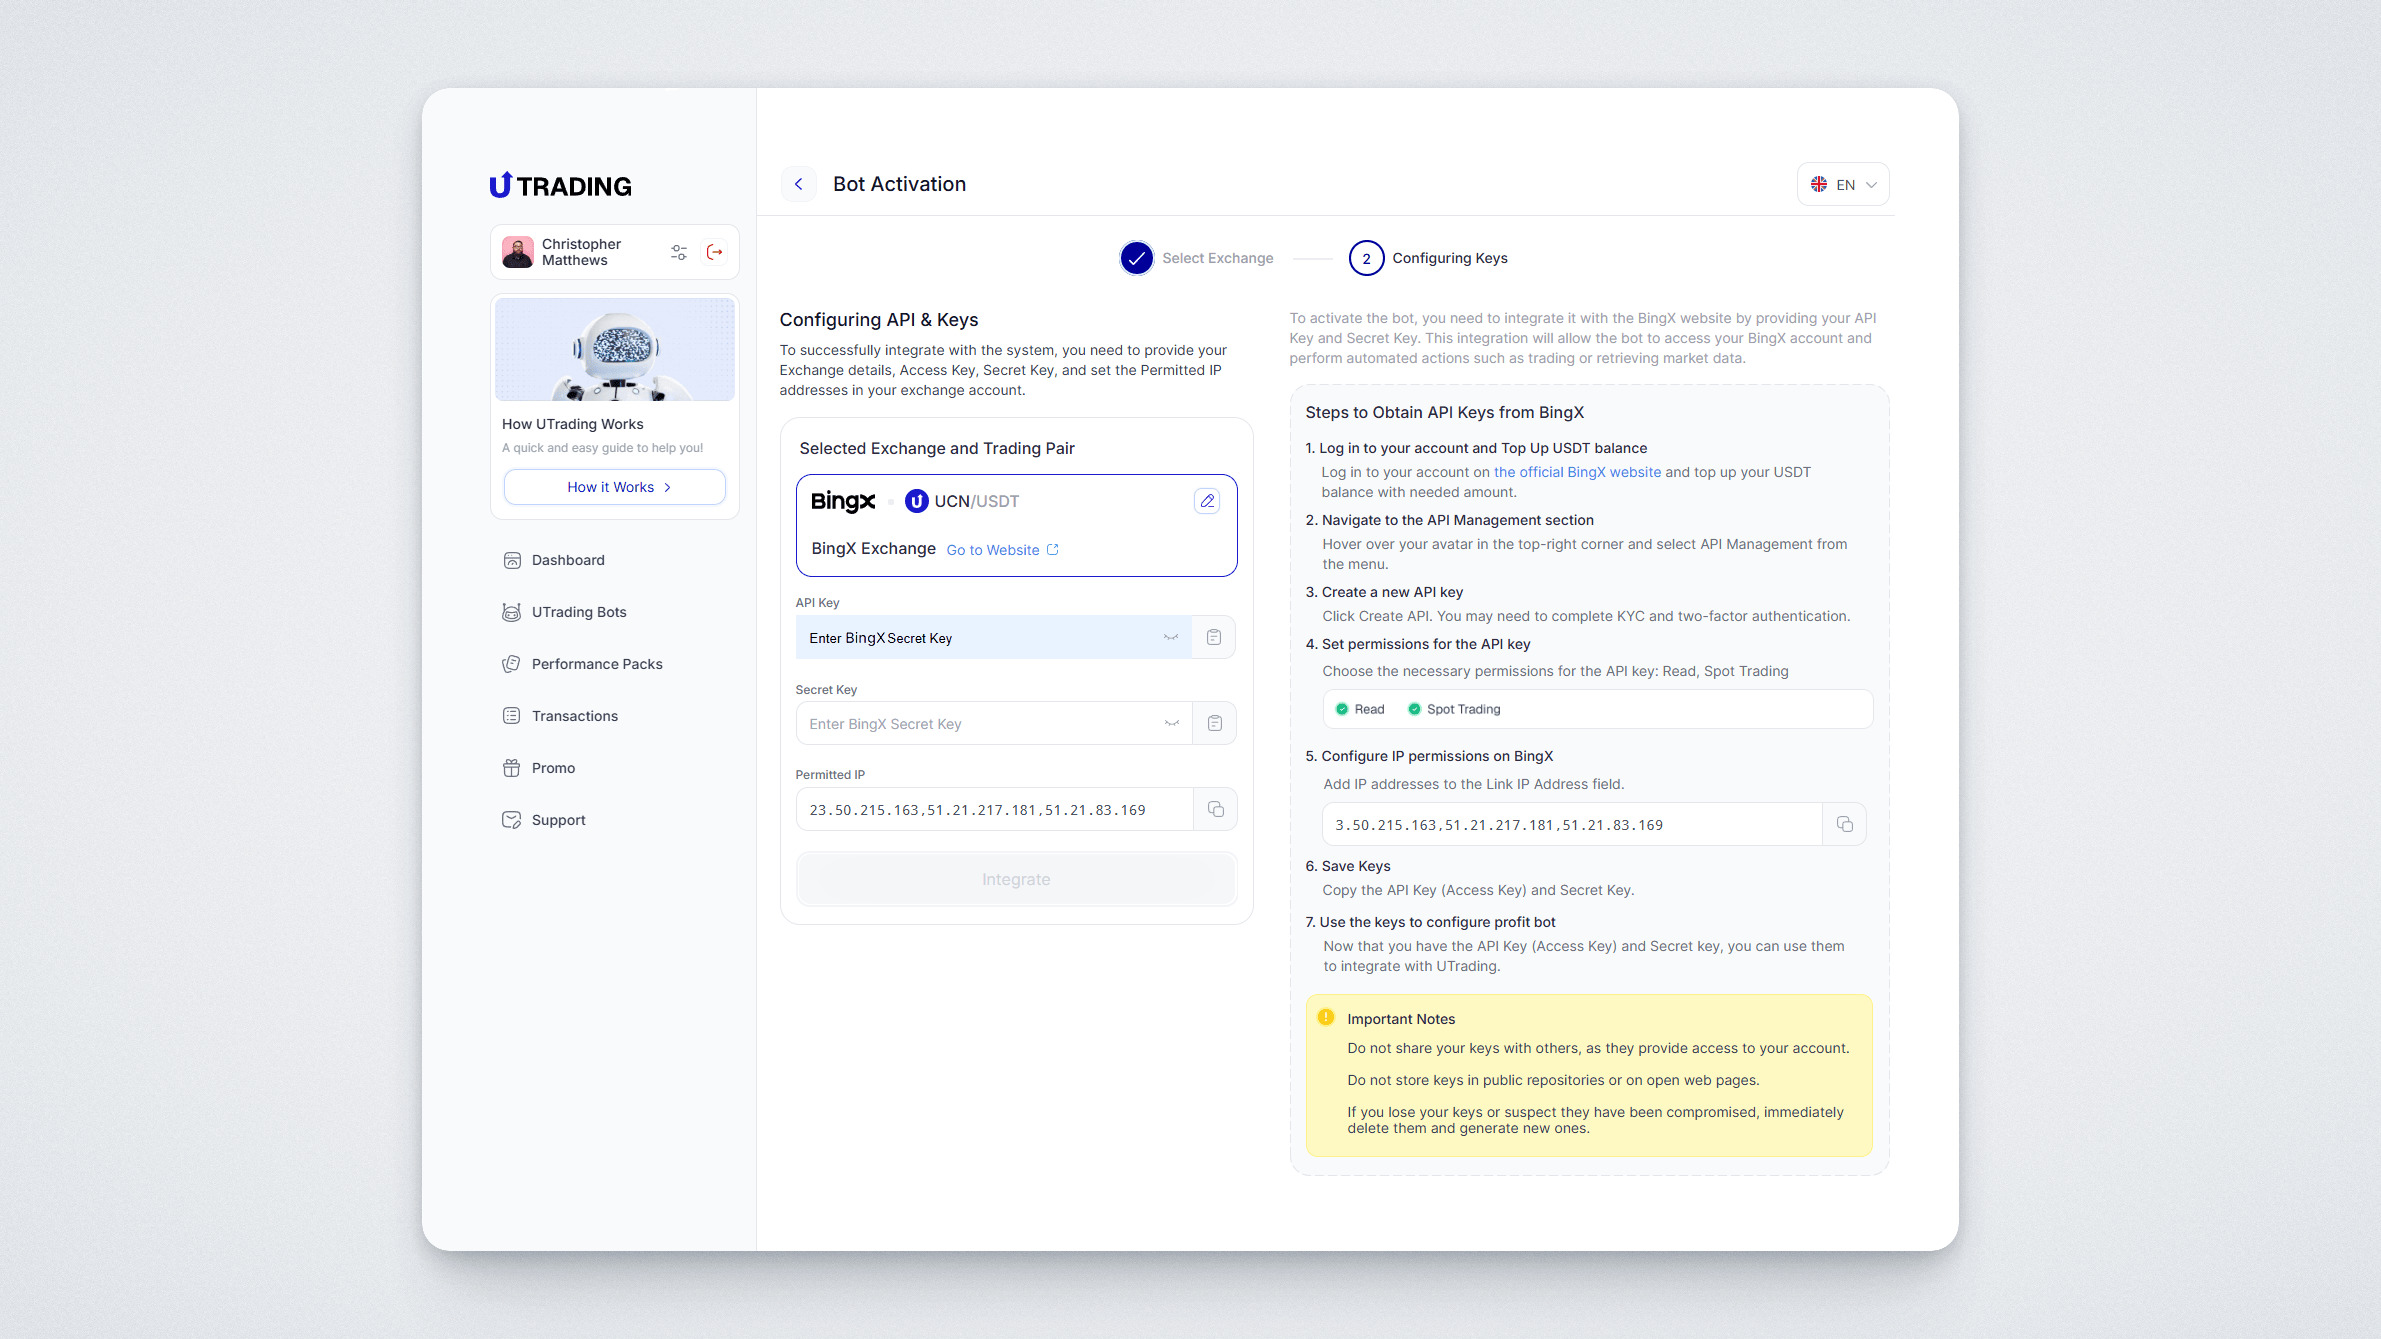Screen dimensions: 2381x1339
Task: Click the back arrow beside Bot Activation
Action: pyautogui.click(x=798, y=184)
